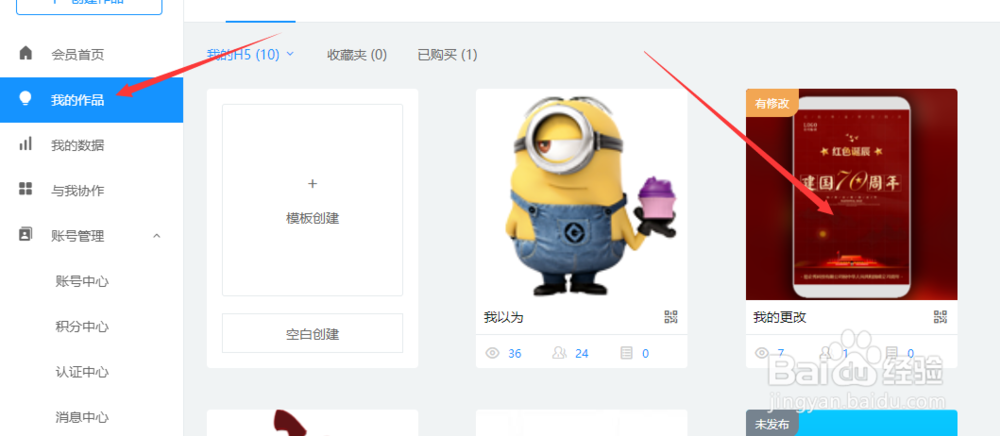Click the lightbulb icon beside 我的作品
Image resolution: width=1000 pixels, height=436 pixels.
click(x=26, y=98)
